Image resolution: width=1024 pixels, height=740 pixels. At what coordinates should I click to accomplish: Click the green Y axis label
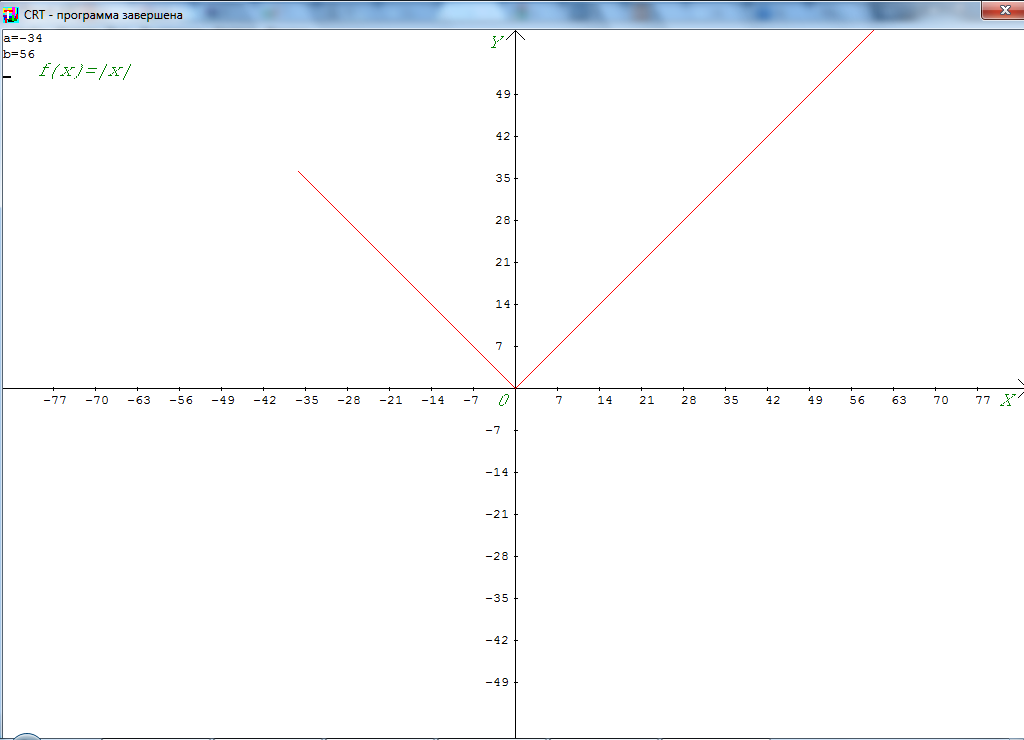(x=496, y=42)
